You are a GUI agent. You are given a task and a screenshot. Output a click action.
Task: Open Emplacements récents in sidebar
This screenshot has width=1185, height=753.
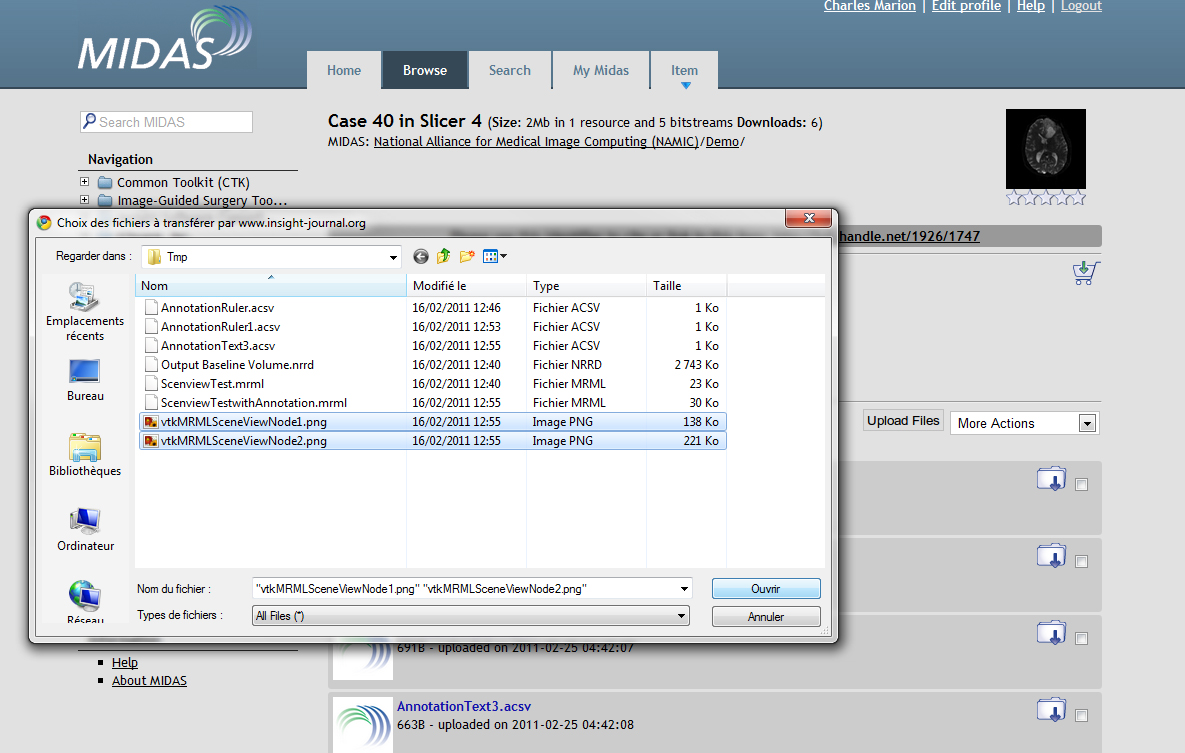point(85,310)
